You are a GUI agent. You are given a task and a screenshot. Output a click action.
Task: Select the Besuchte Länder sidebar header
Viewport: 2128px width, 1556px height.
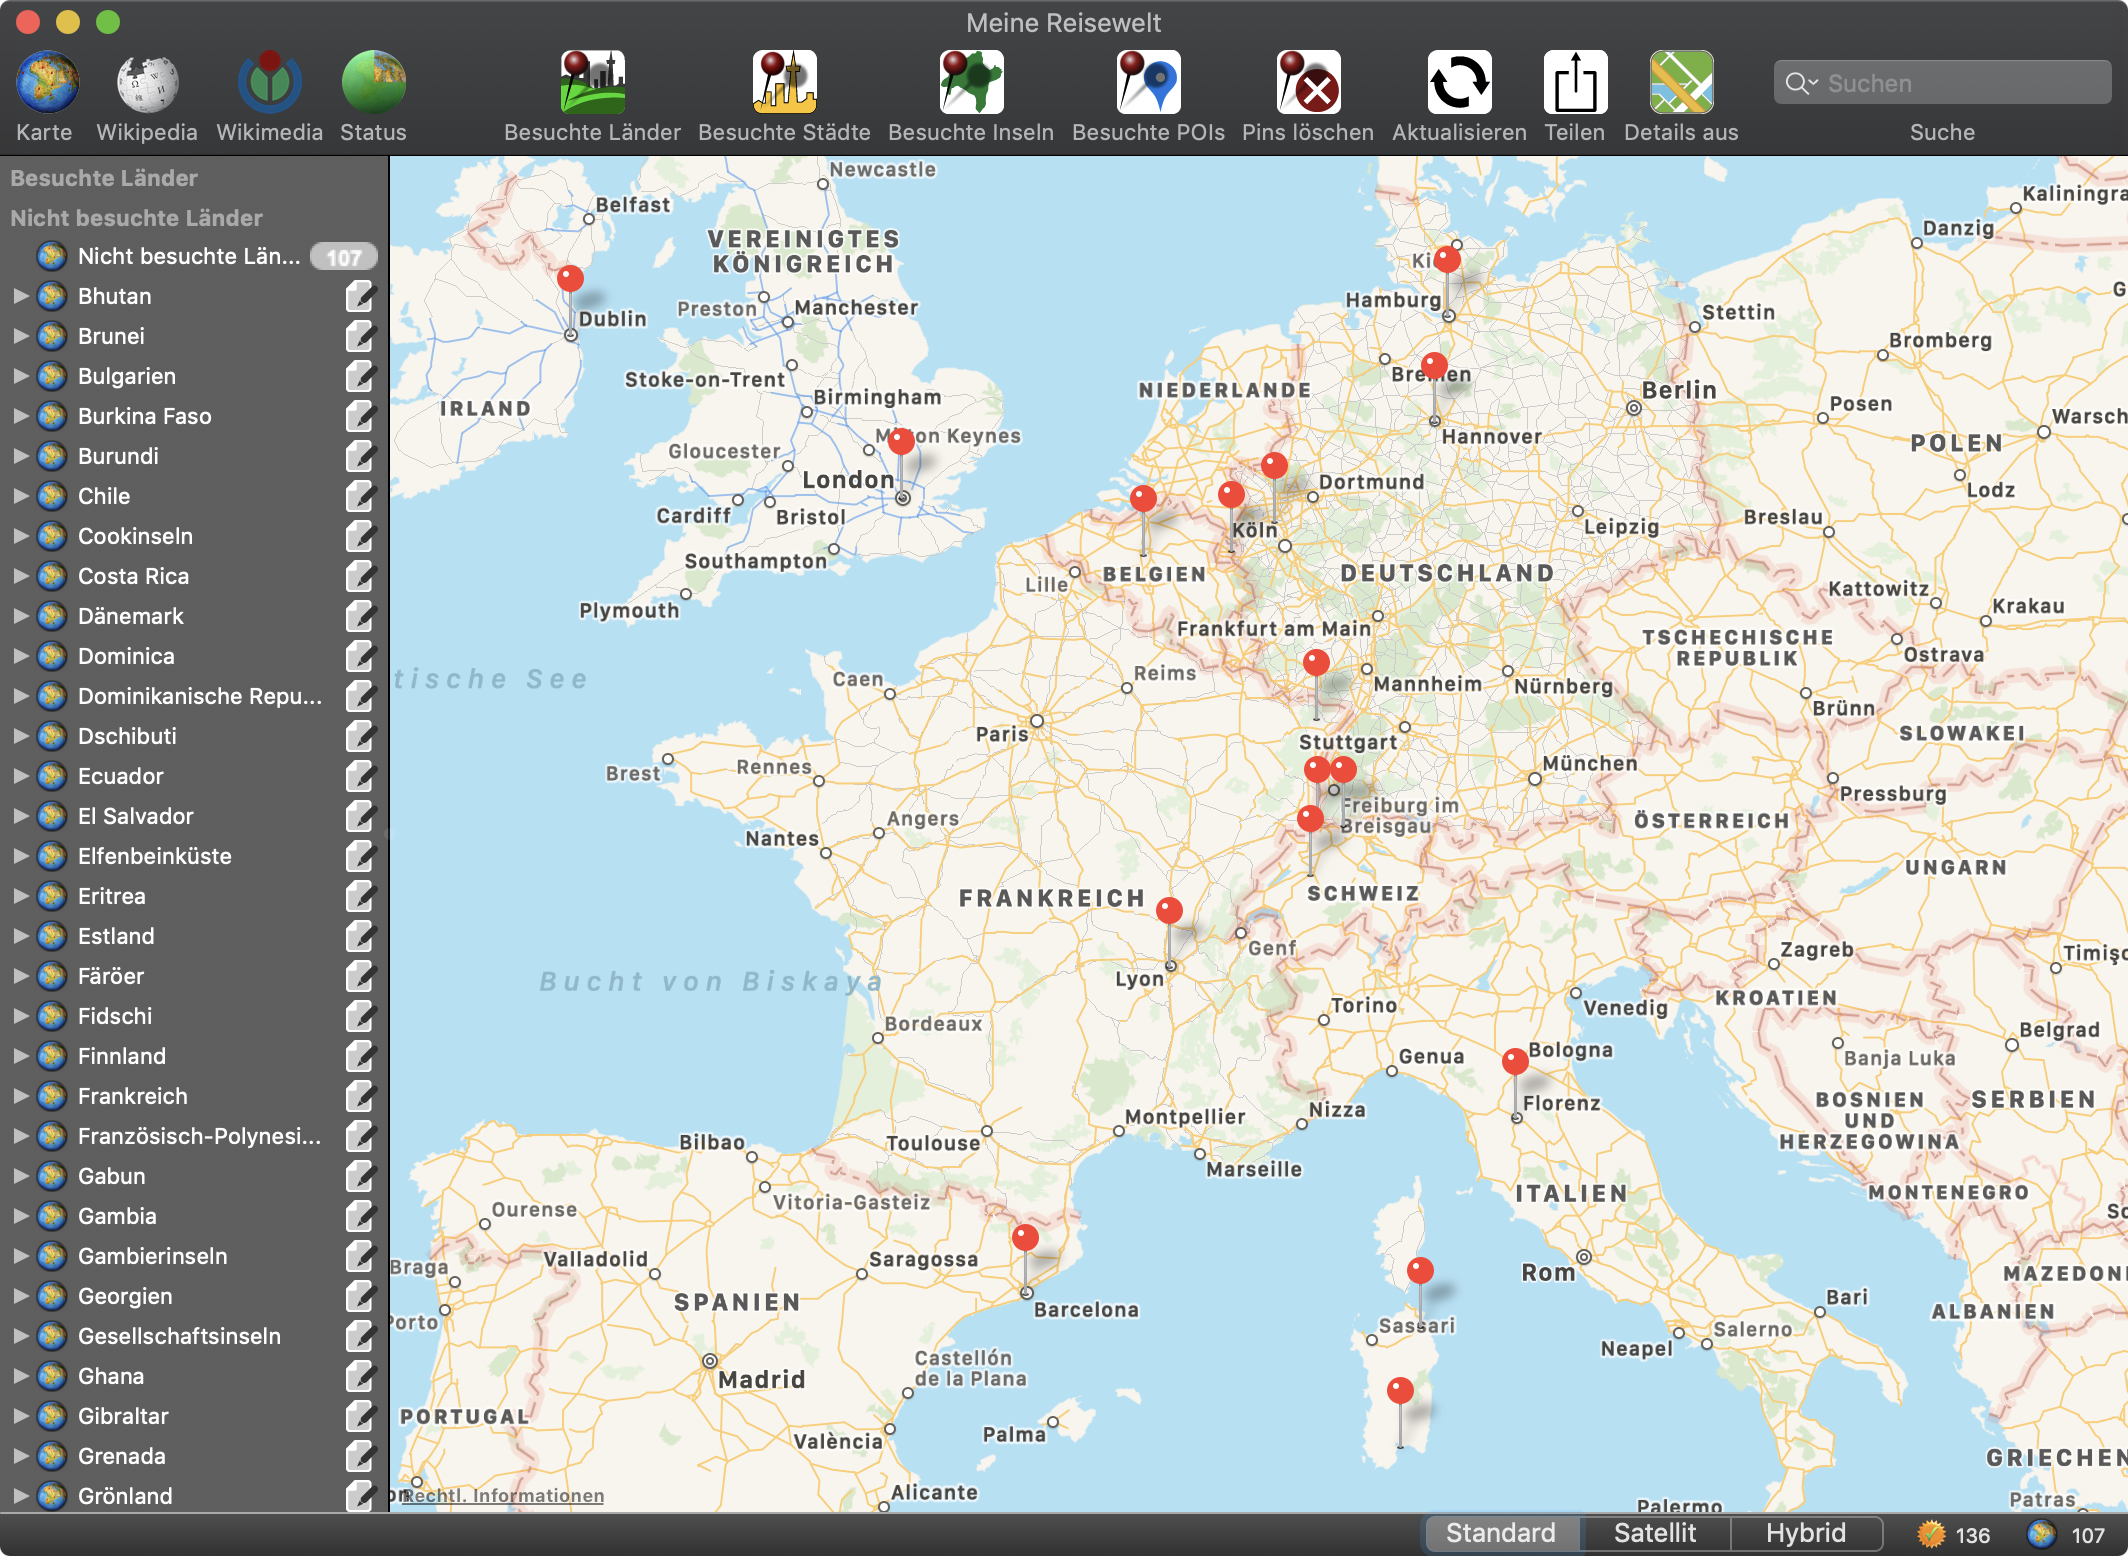click(104, 178)
